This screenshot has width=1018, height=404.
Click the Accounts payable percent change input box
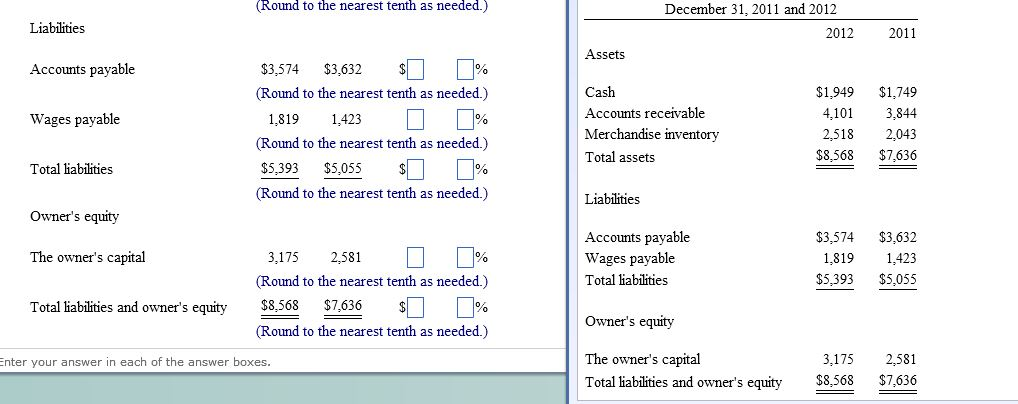pos(464,70)
